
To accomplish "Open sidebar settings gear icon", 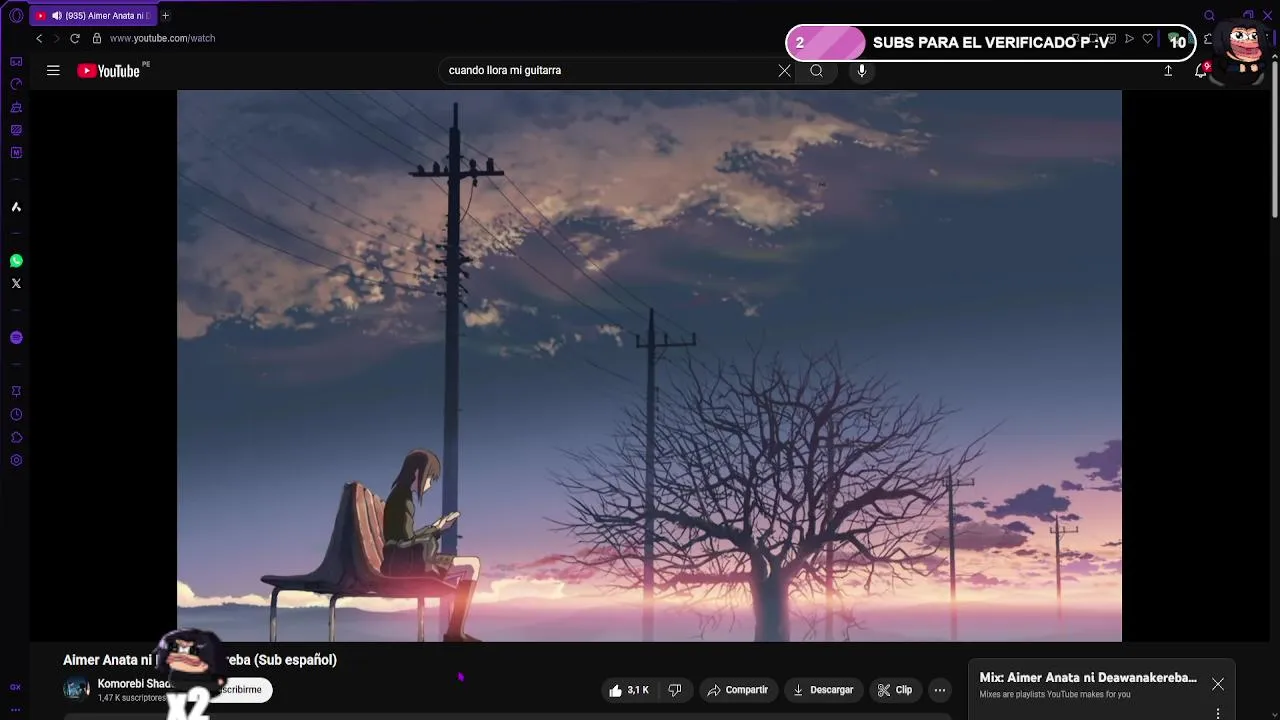I will [x=16, y=461].
